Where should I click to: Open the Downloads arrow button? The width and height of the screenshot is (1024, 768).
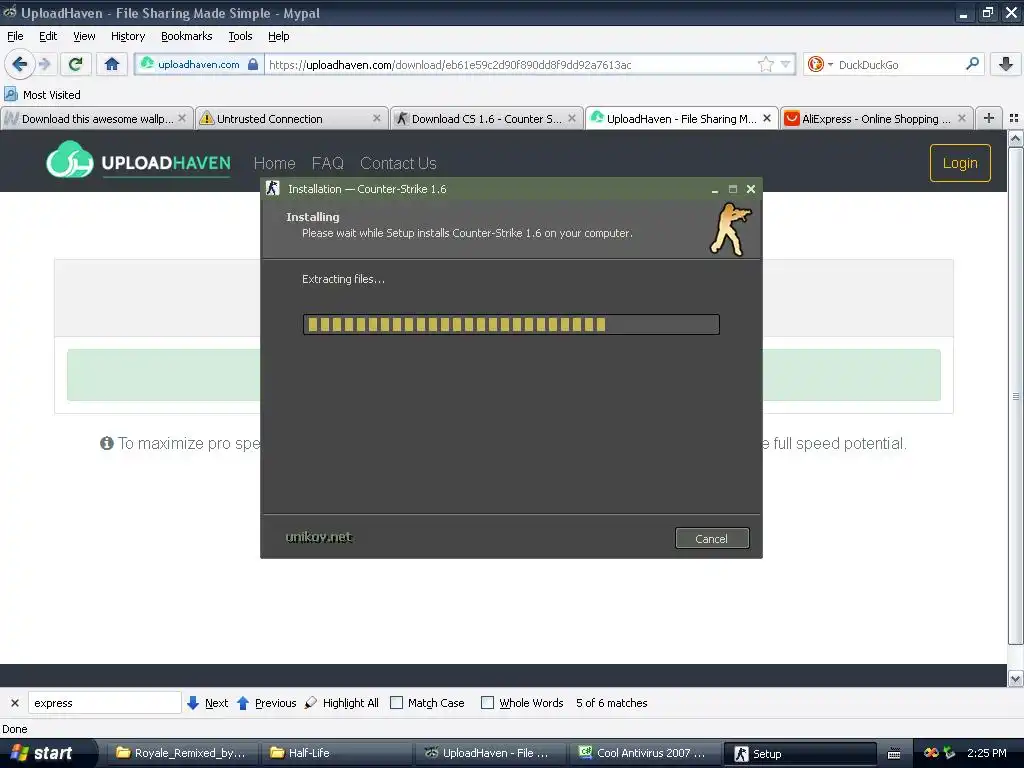(x=1006, y=64)
